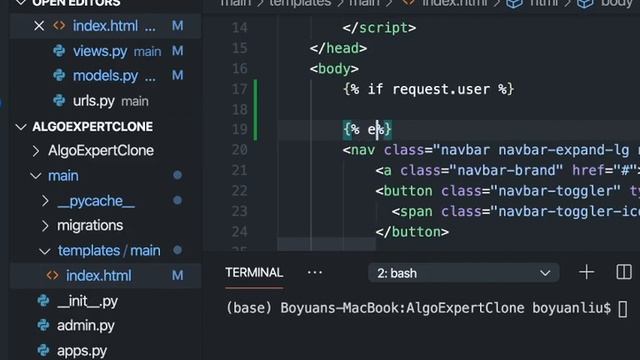Open models.py in Open Editors

(105, 76)
